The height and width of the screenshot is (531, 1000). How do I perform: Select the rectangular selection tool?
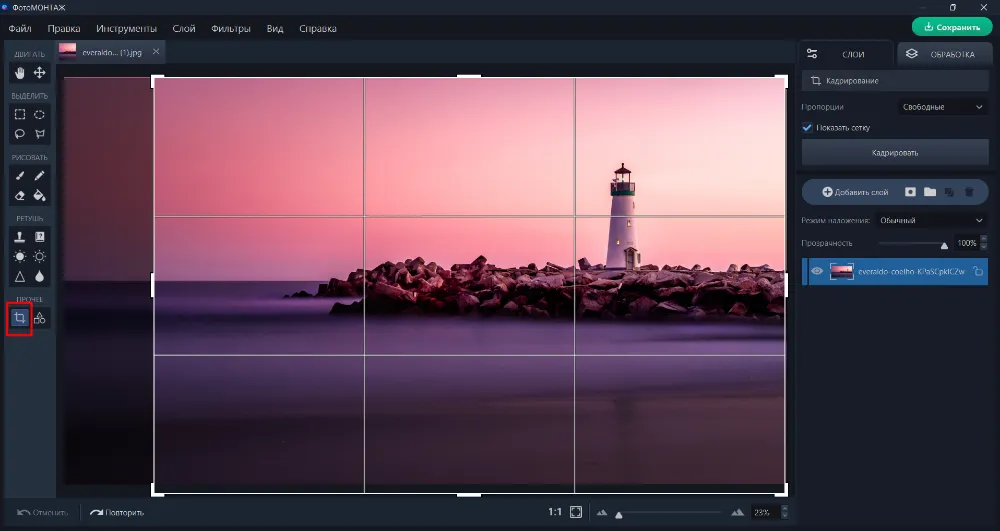click(x=20, y=115)
